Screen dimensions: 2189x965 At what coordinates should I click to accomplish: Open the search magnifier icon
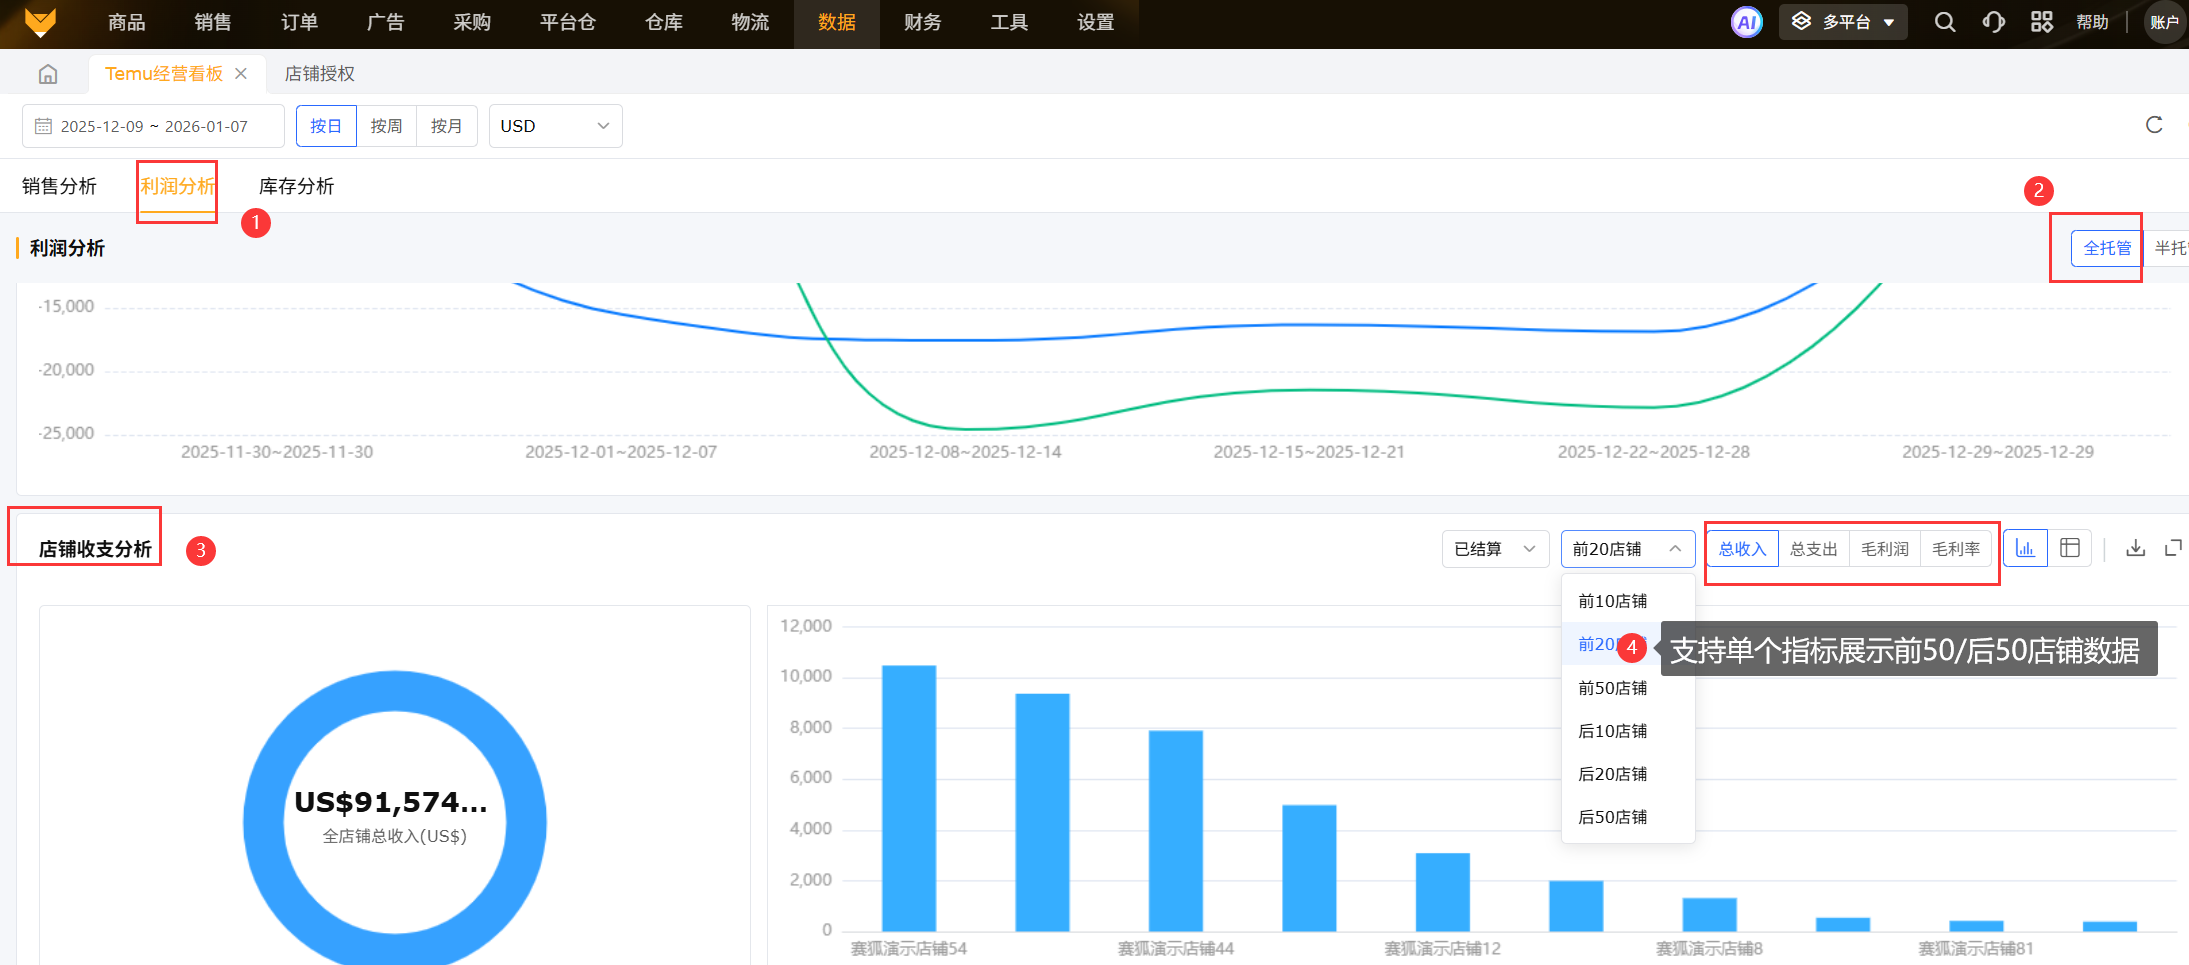(x=1944, y=22)
